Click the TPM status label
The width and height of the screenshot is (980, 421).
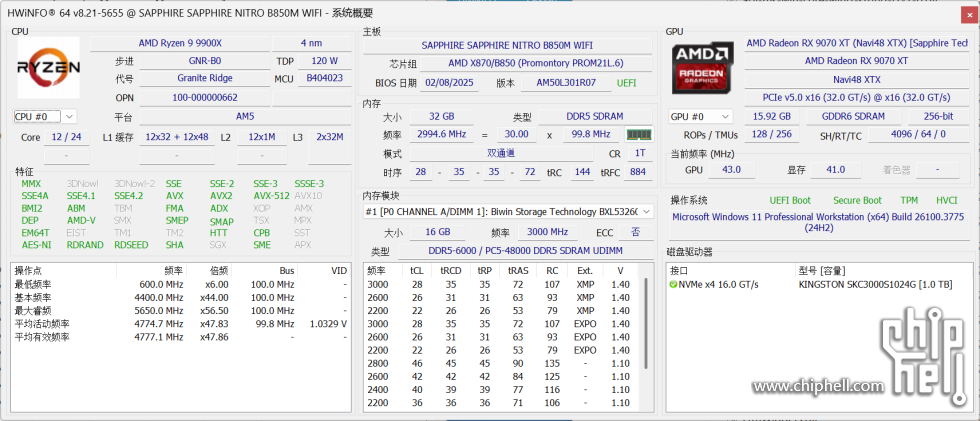click(909, 201)
